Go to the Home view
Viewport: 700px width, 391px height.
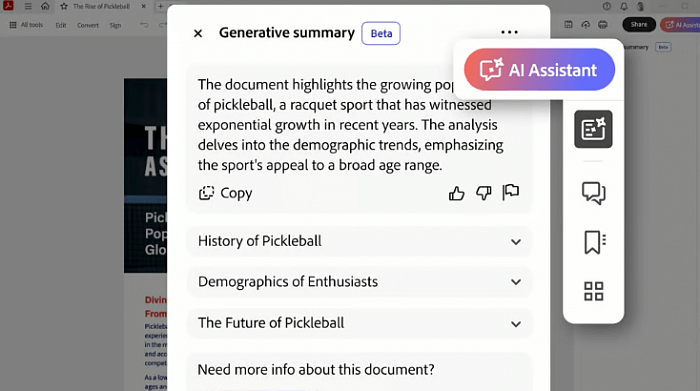point(45,6)
